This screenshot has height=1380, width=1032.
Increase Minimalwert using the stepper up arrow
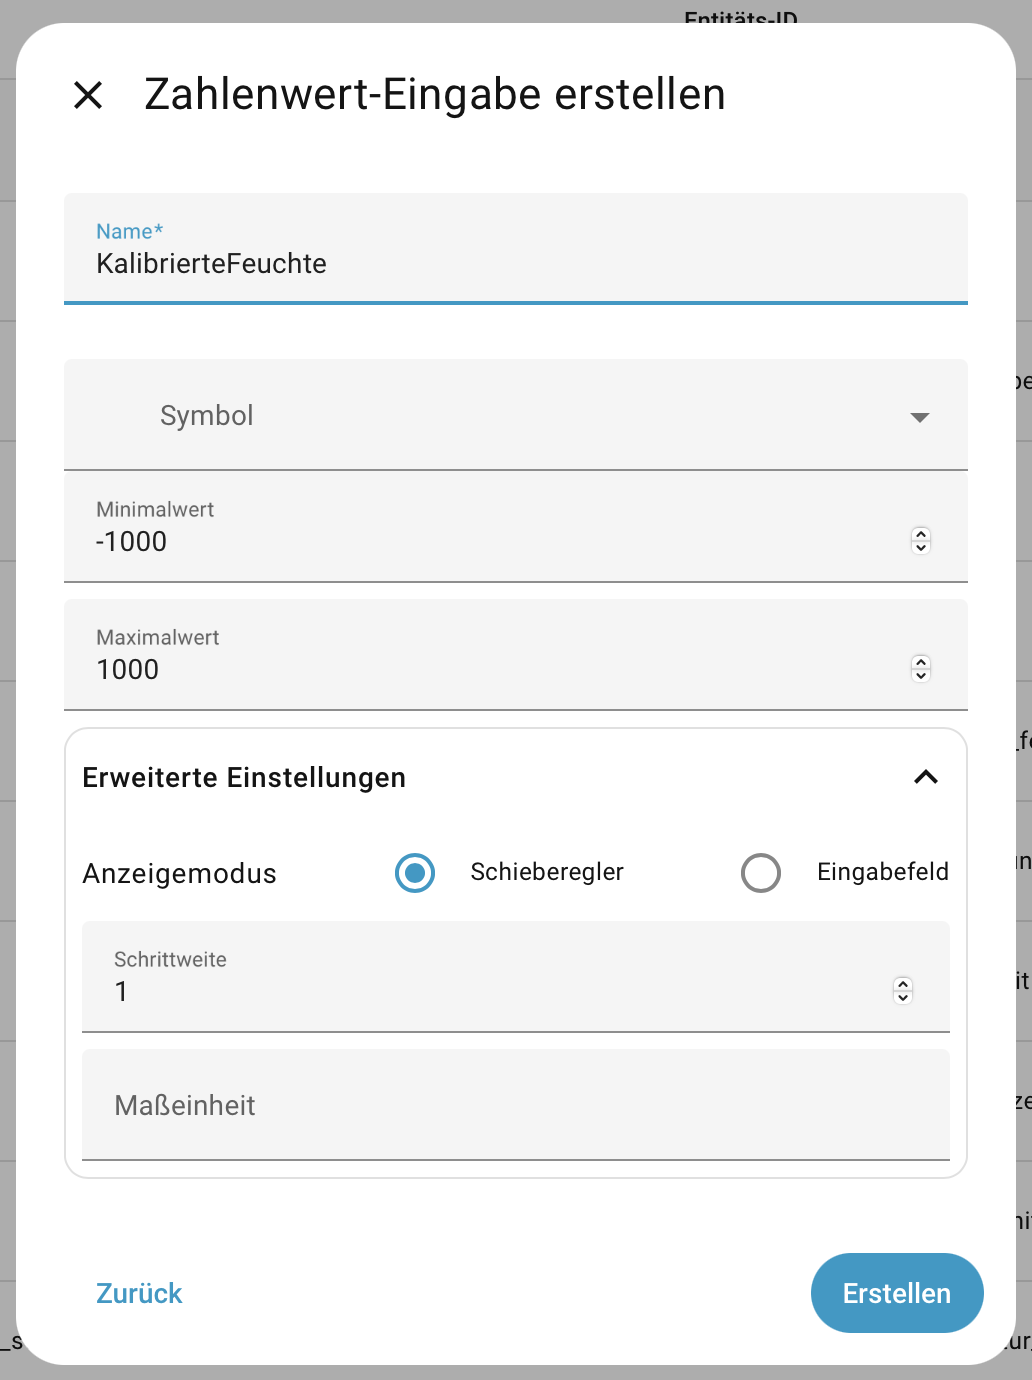click(921, 534)
